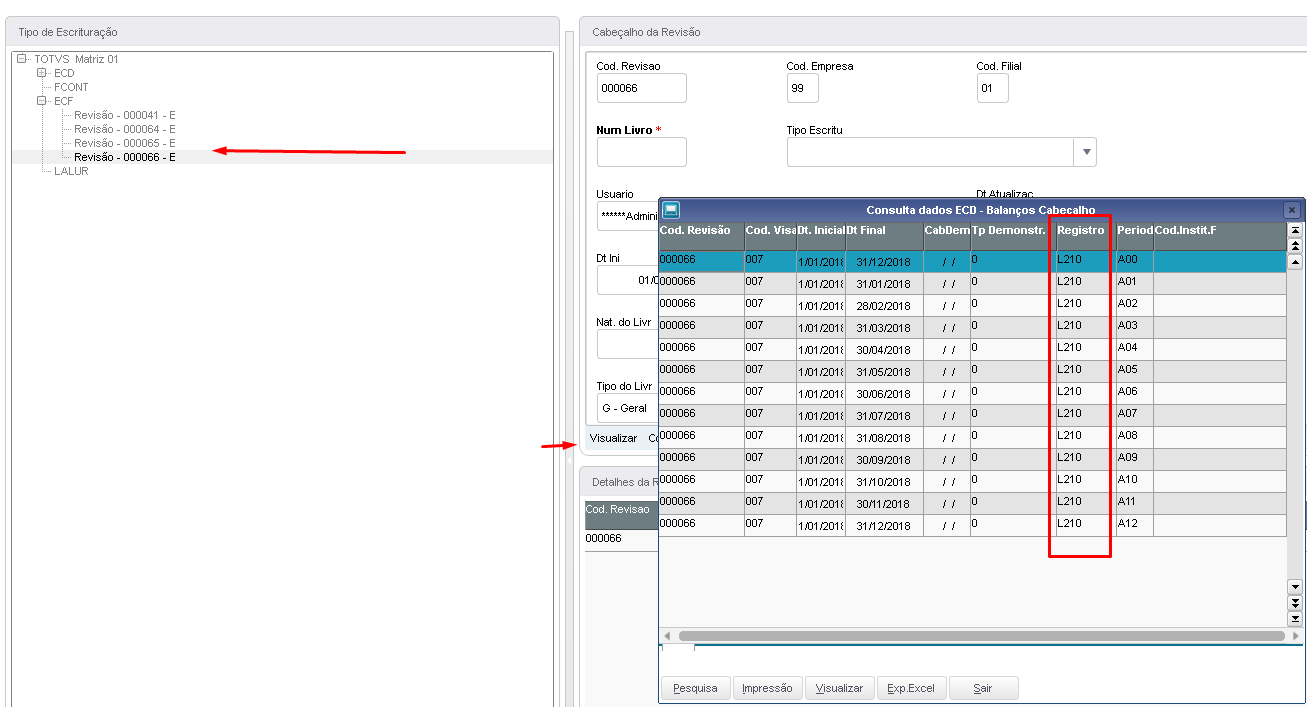Click the Impressão button
The width and height of the screenshot is (1307, 707).
(x=767, y=688)
